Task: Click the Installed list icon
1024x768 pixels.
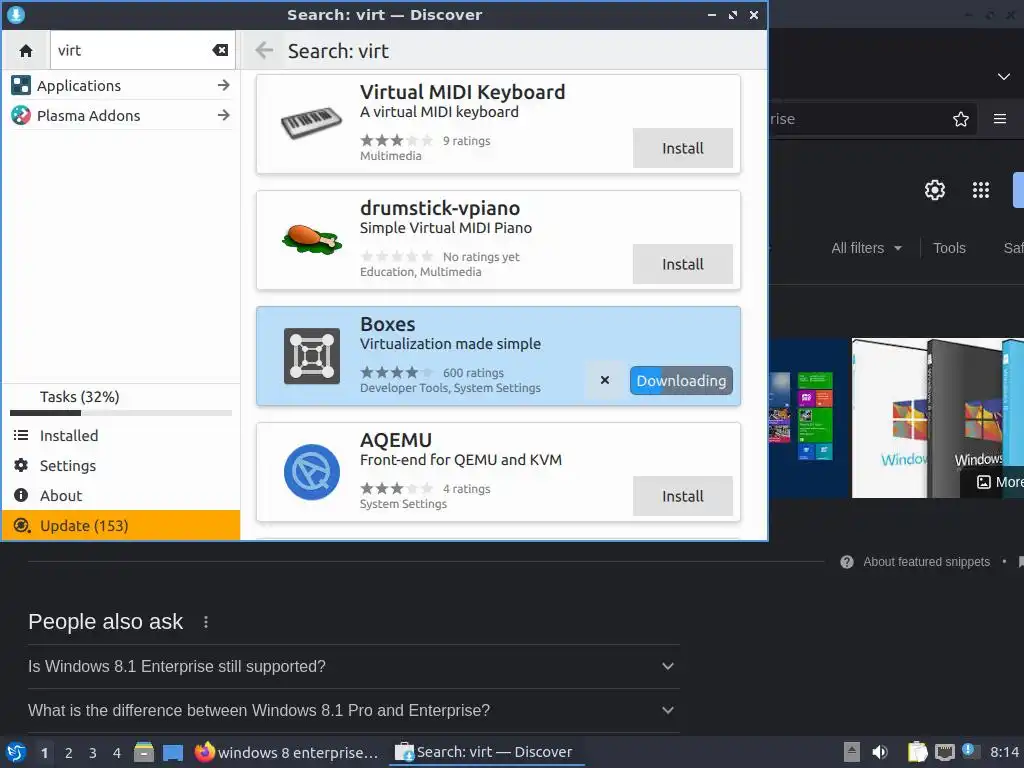Action: coord(21,435)
